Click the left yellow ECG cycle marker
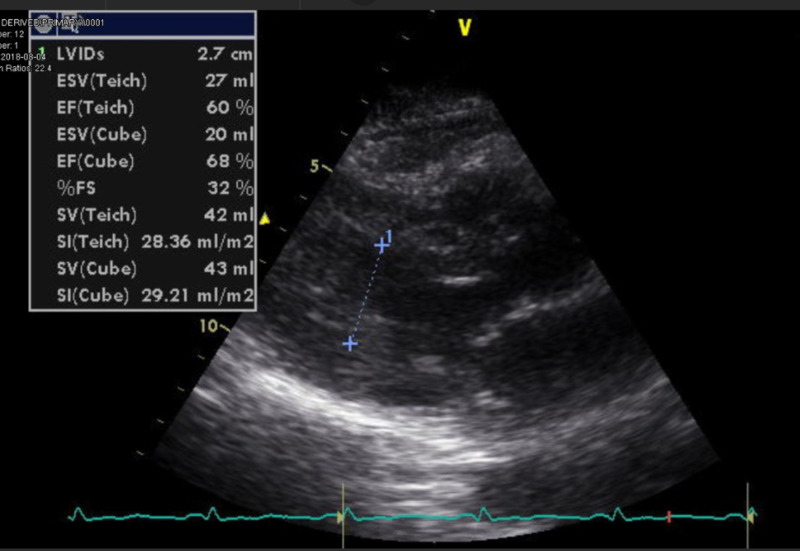800x551 pixels. pos(342,516)
